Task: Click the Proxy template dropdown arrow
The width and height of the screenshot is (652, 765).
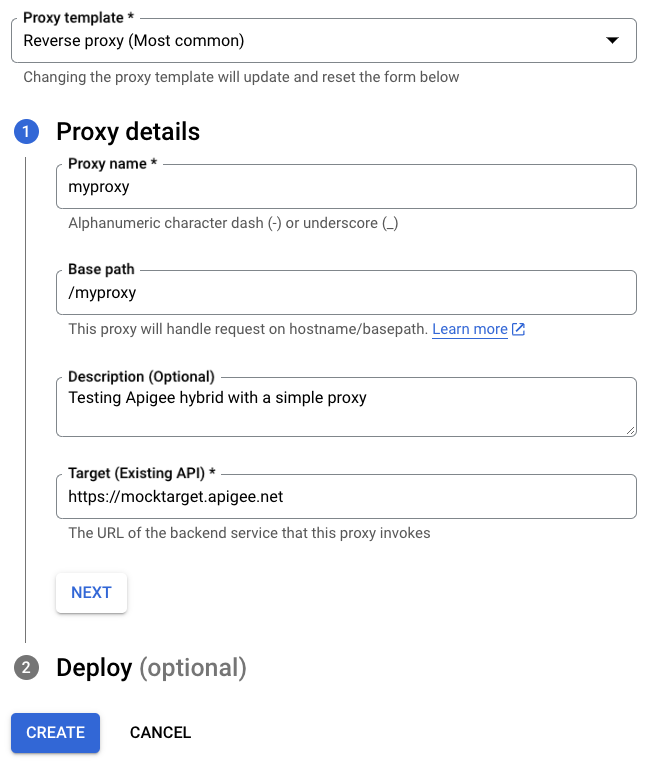Action: pyautogui.click(x=612, y=41)
